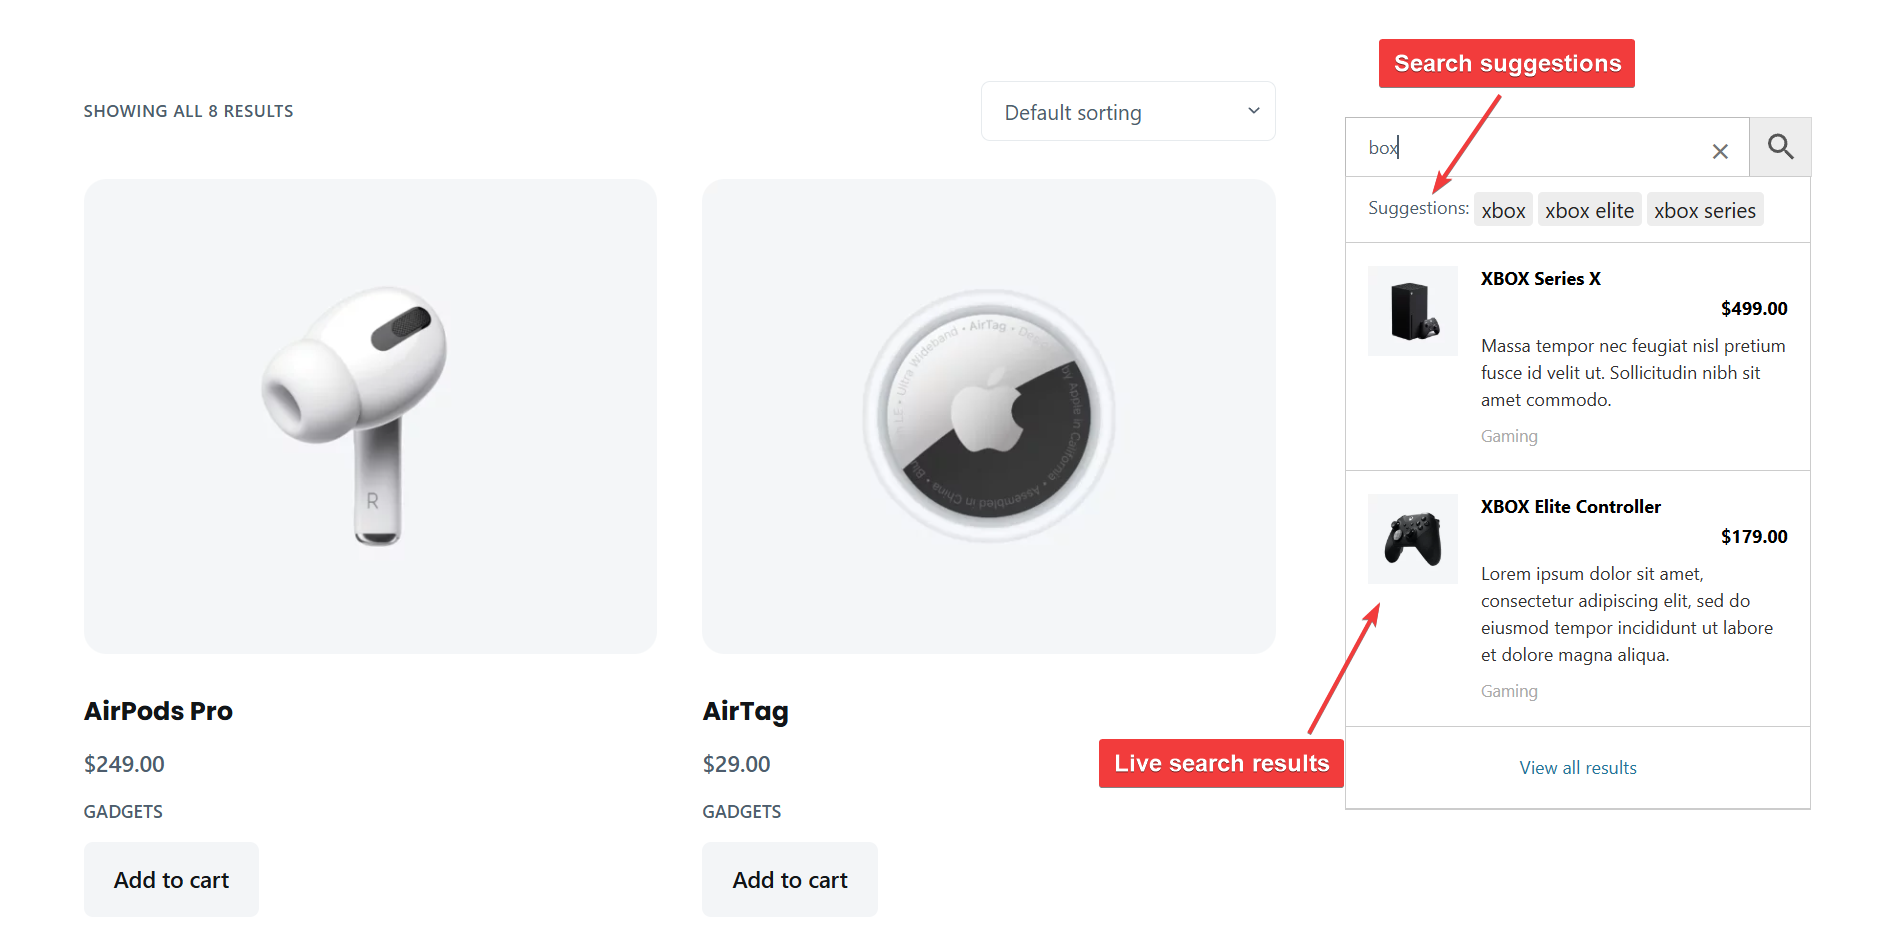The height and width of the screenshot is (946, 1894).
Task: Choose the "xbox elite" suggestion
Action: 1589,211
